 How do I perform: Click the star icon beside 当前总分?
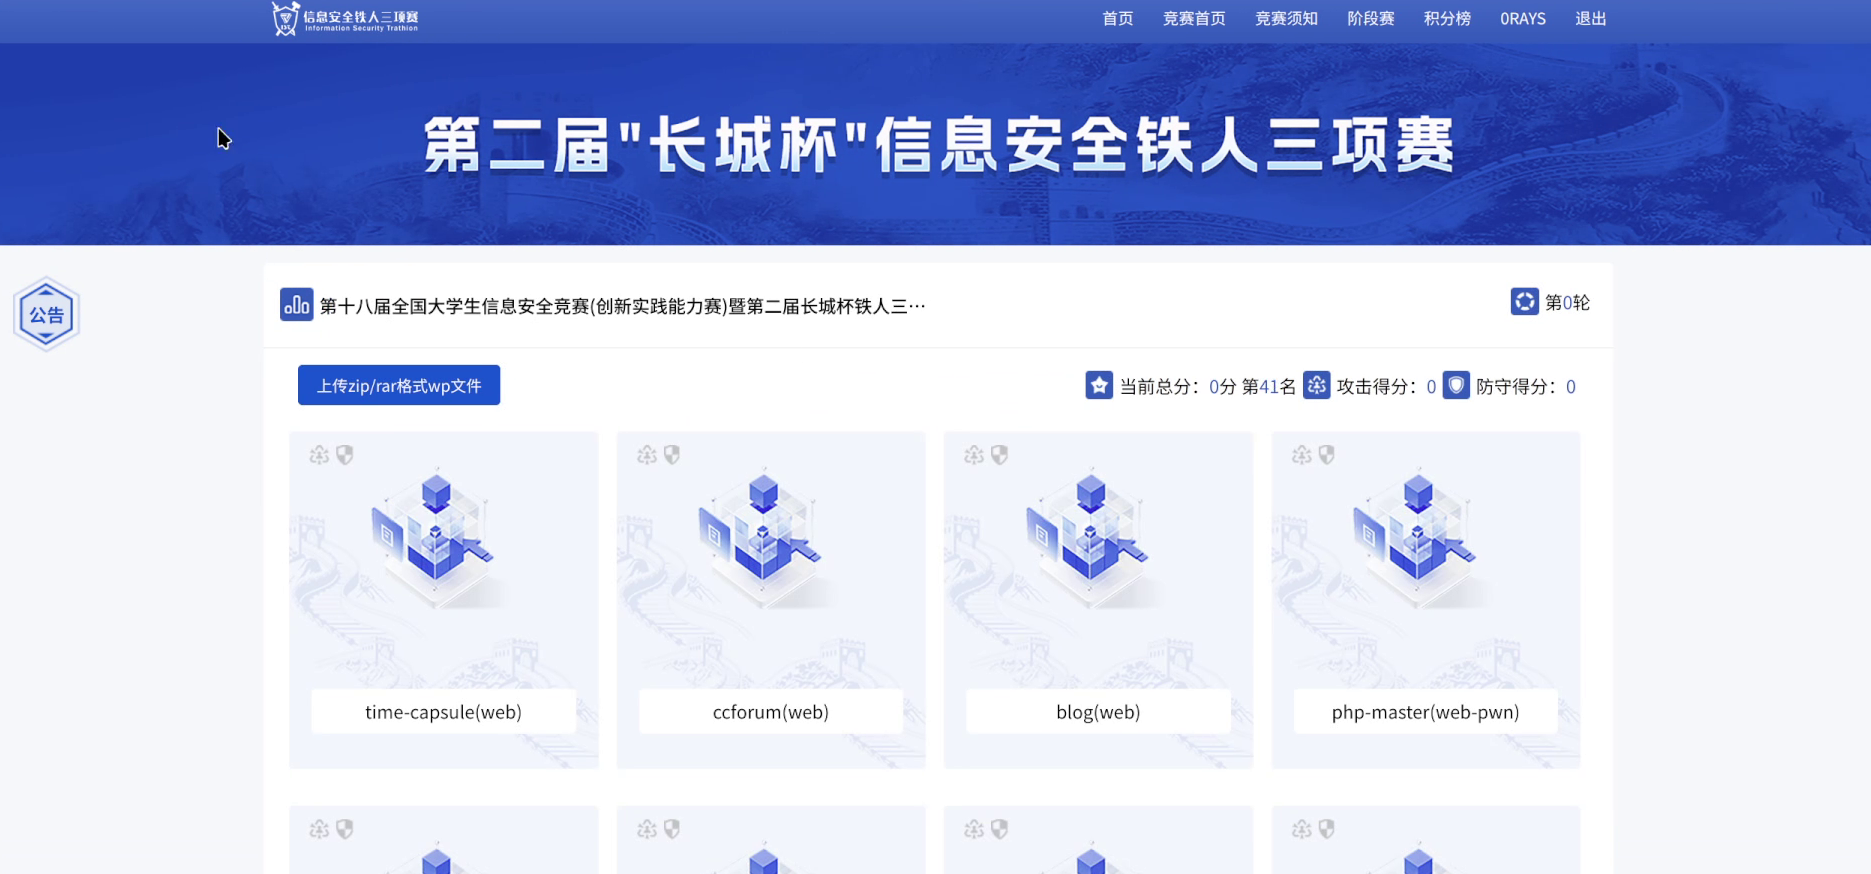1098,386
